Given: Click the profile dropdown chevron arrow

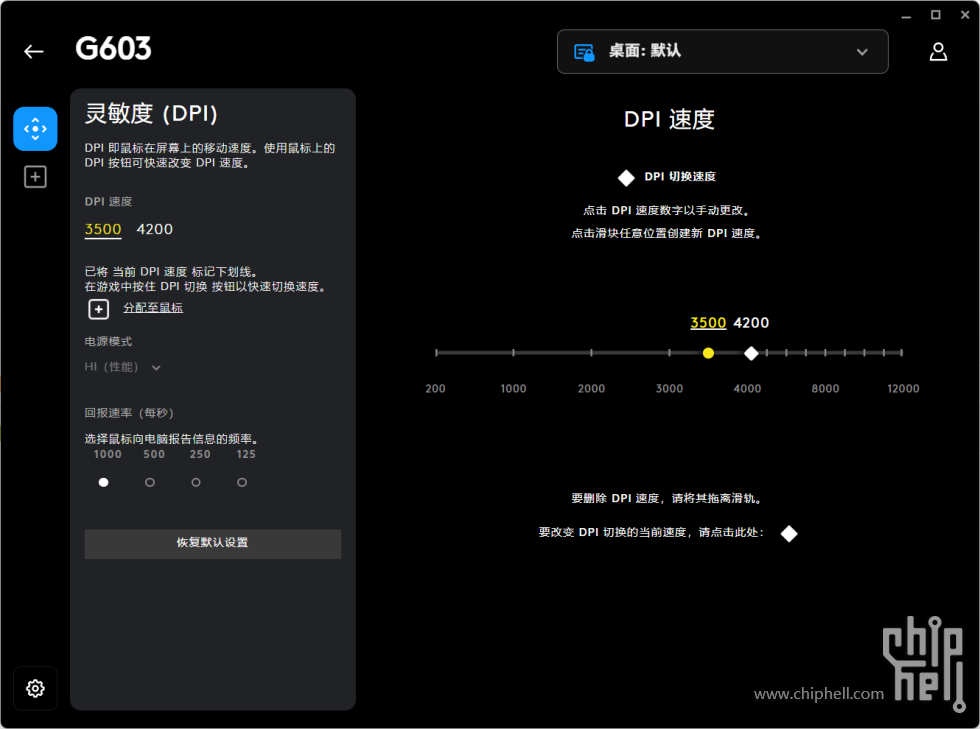Looking at the screenshot, I should tap(862, 52).
